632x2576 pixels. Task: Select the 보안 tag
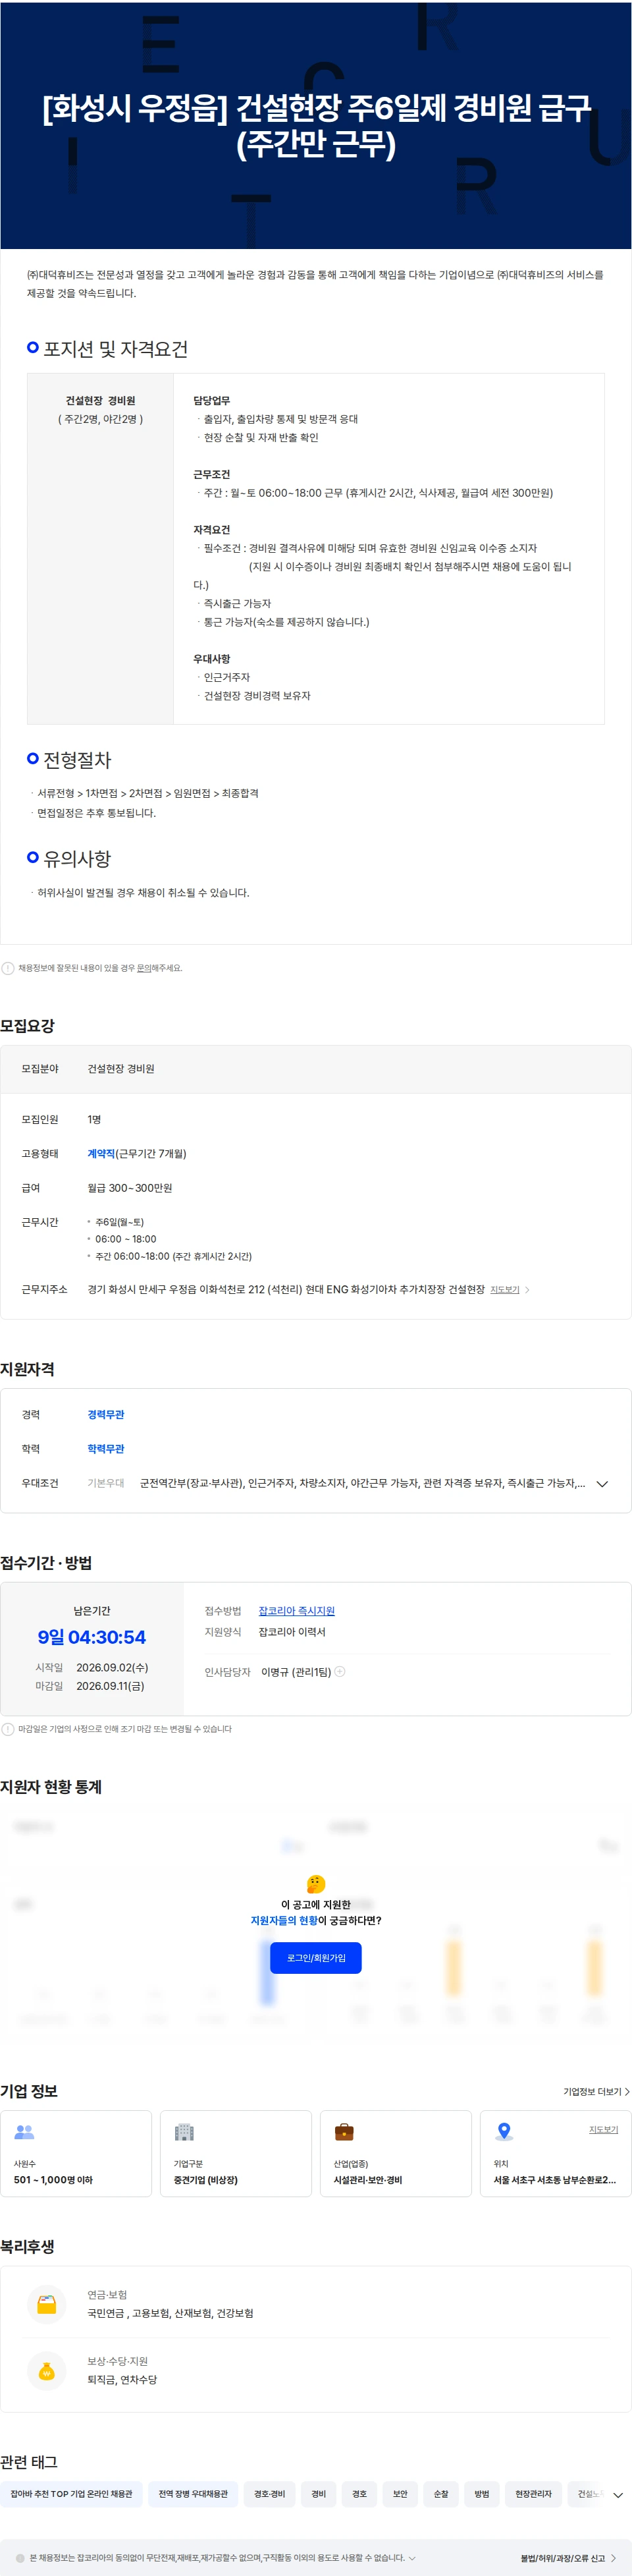tap(400, 2494)
